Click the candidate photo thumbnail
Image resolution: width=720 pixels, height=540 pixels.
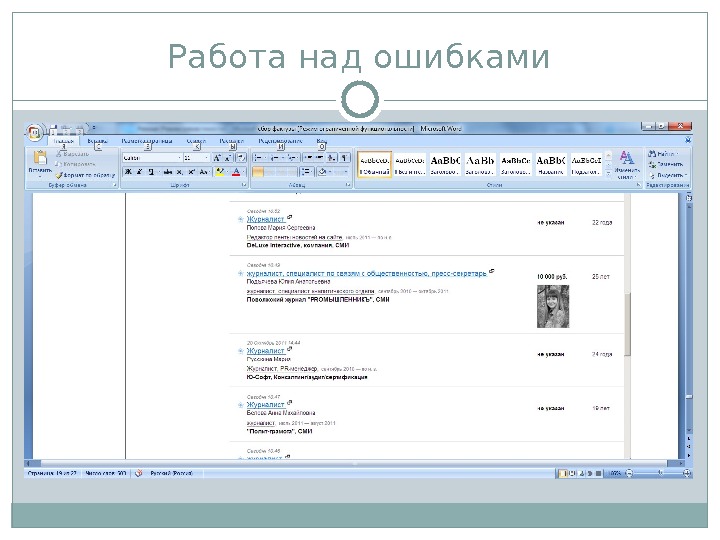(553, 306)
